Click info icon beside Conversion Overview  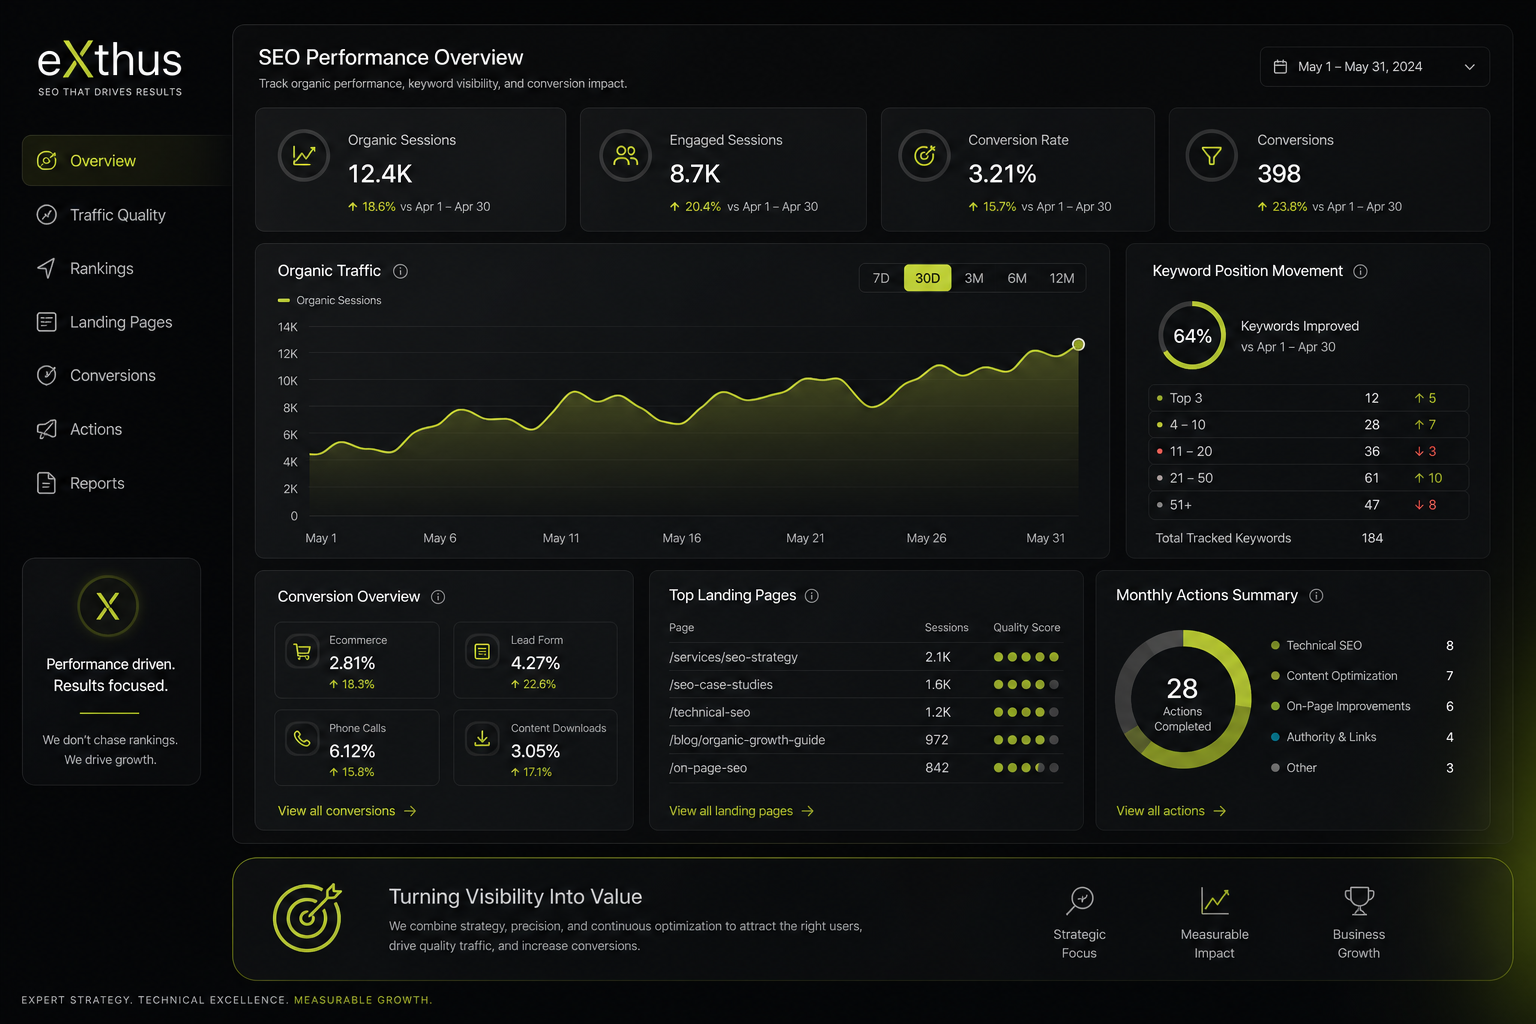pos(438,597)
